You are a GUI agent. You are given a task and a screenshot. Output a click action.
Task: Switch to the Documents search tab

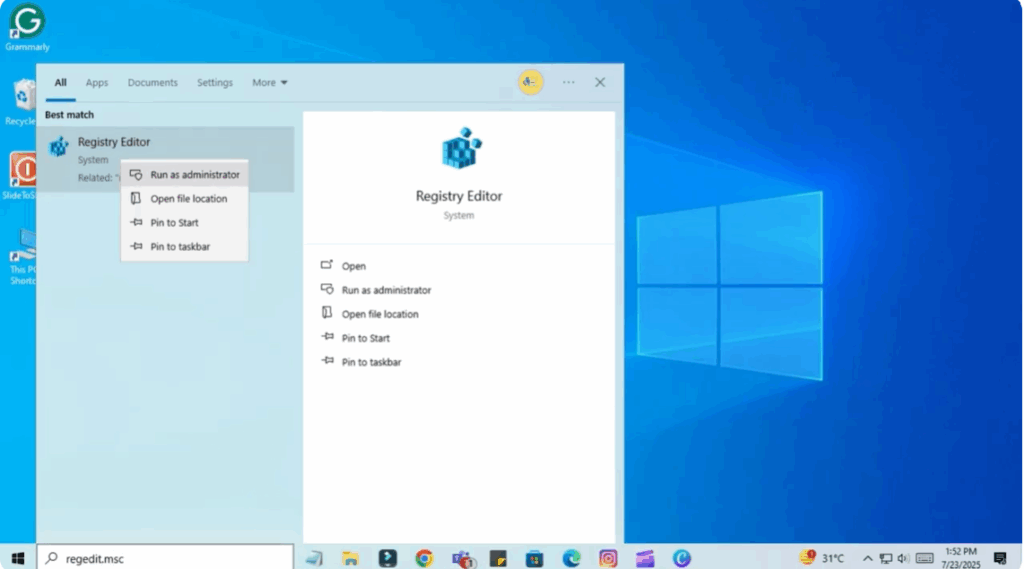[x=152, y=83]
